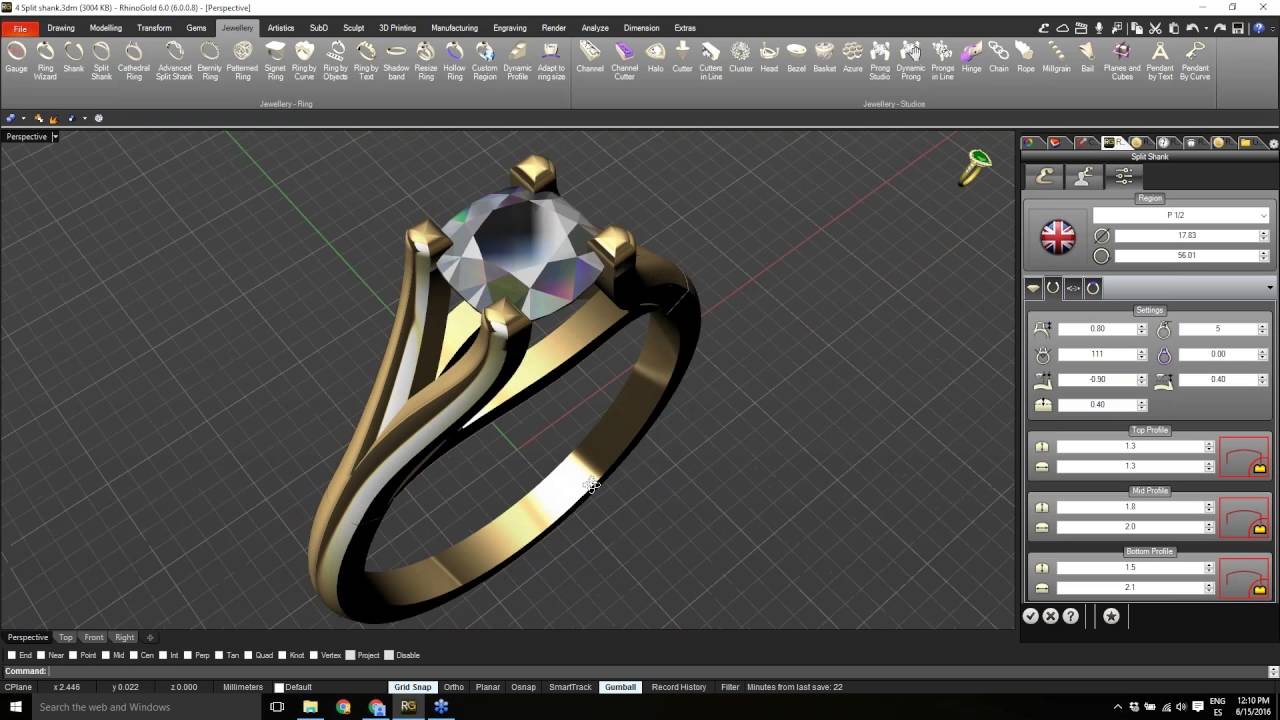Image resolution: width=1280 pixels, height=720 pixels.
Task: Expand the dropdown arrow beside shank section tabs
Action: pyautogui.click(x=1270, y=288)
